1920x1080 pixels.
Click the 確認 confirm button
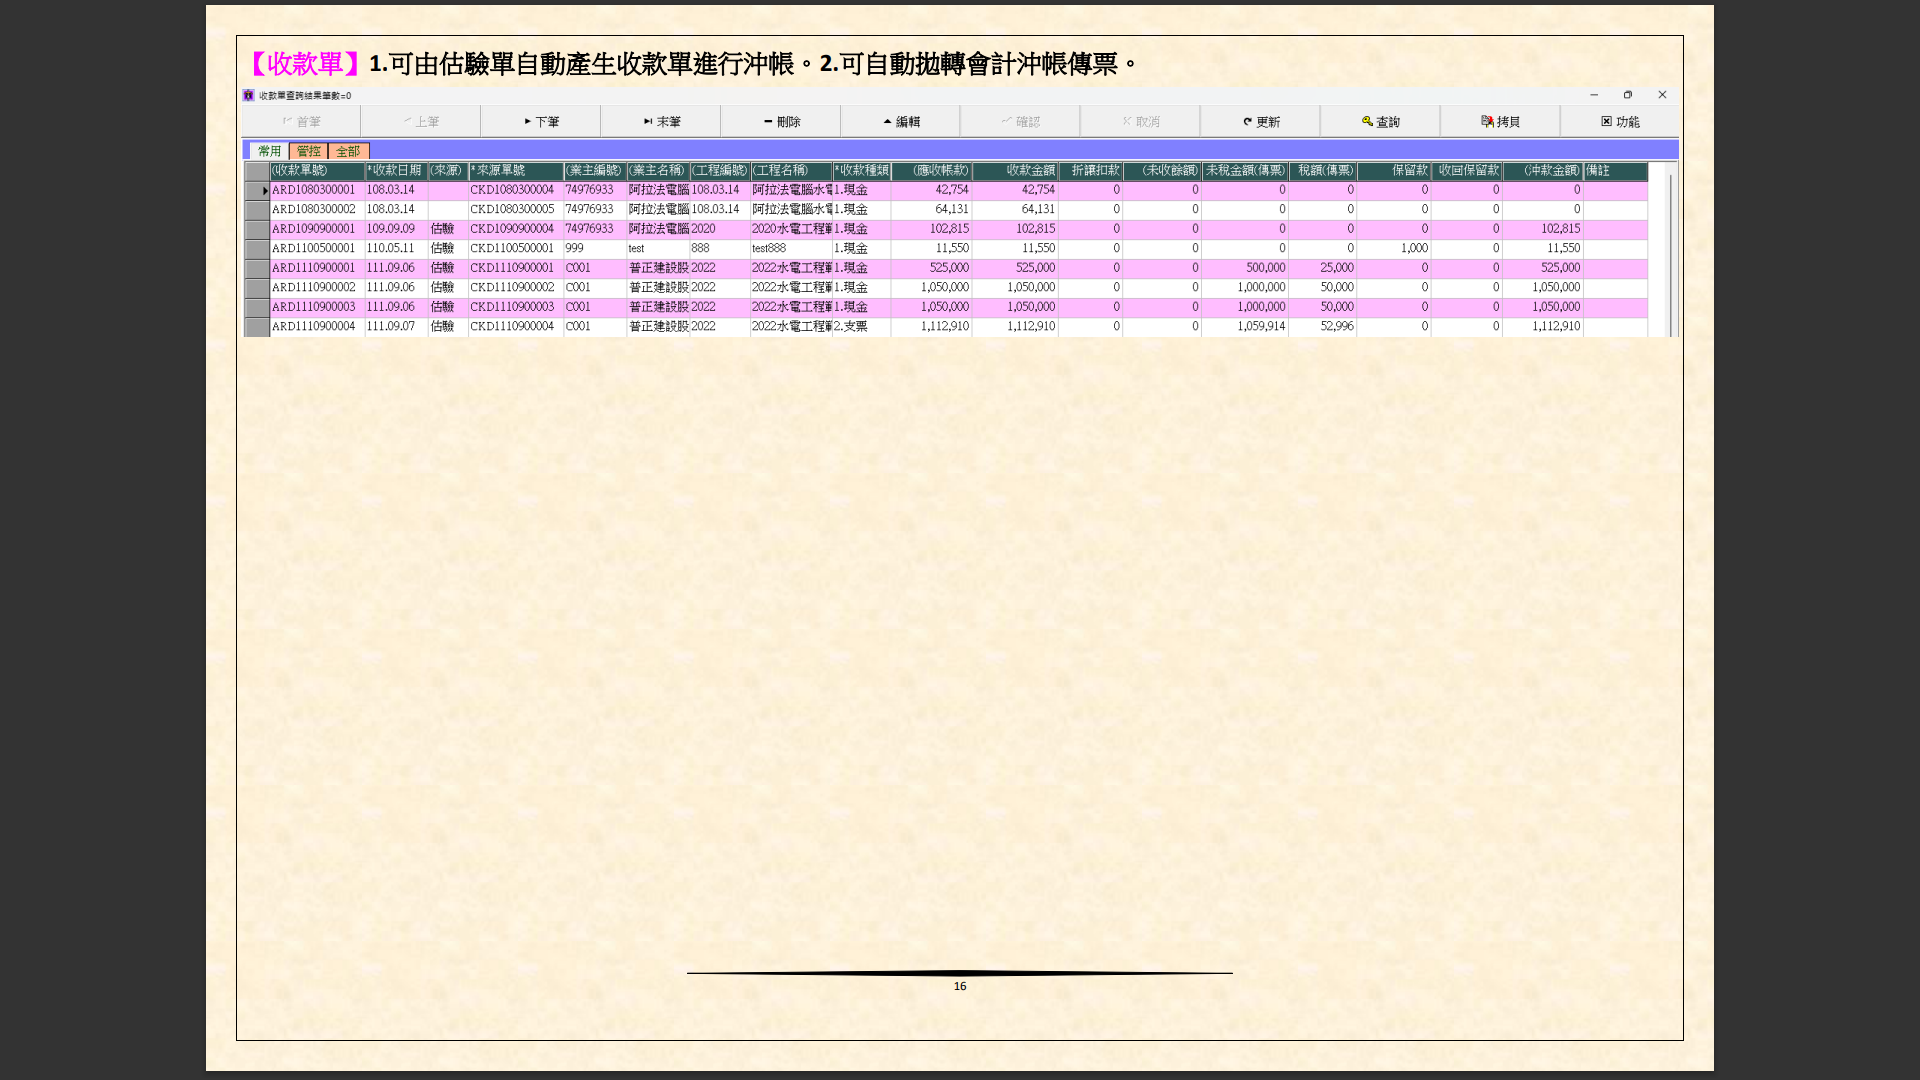click(1020, 121)
